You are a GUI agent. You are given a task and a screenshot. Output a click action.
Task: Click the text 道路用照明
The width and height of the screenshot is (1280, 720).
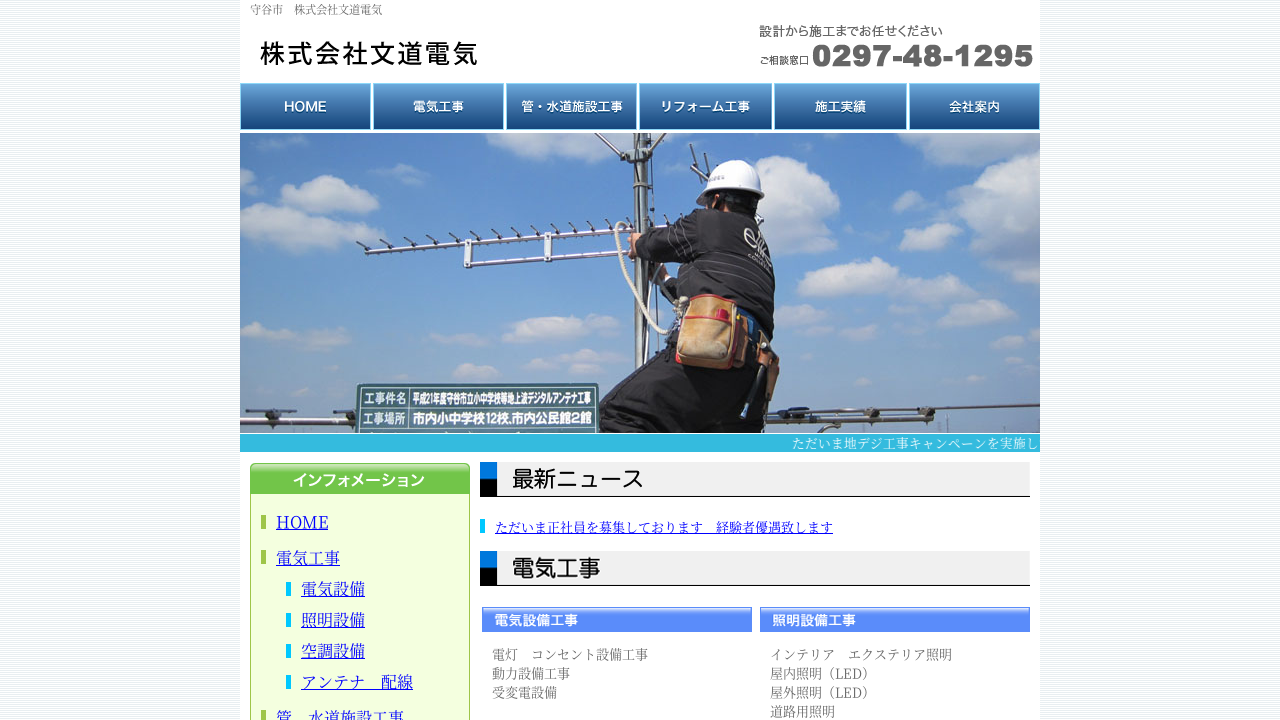(802, 712)
